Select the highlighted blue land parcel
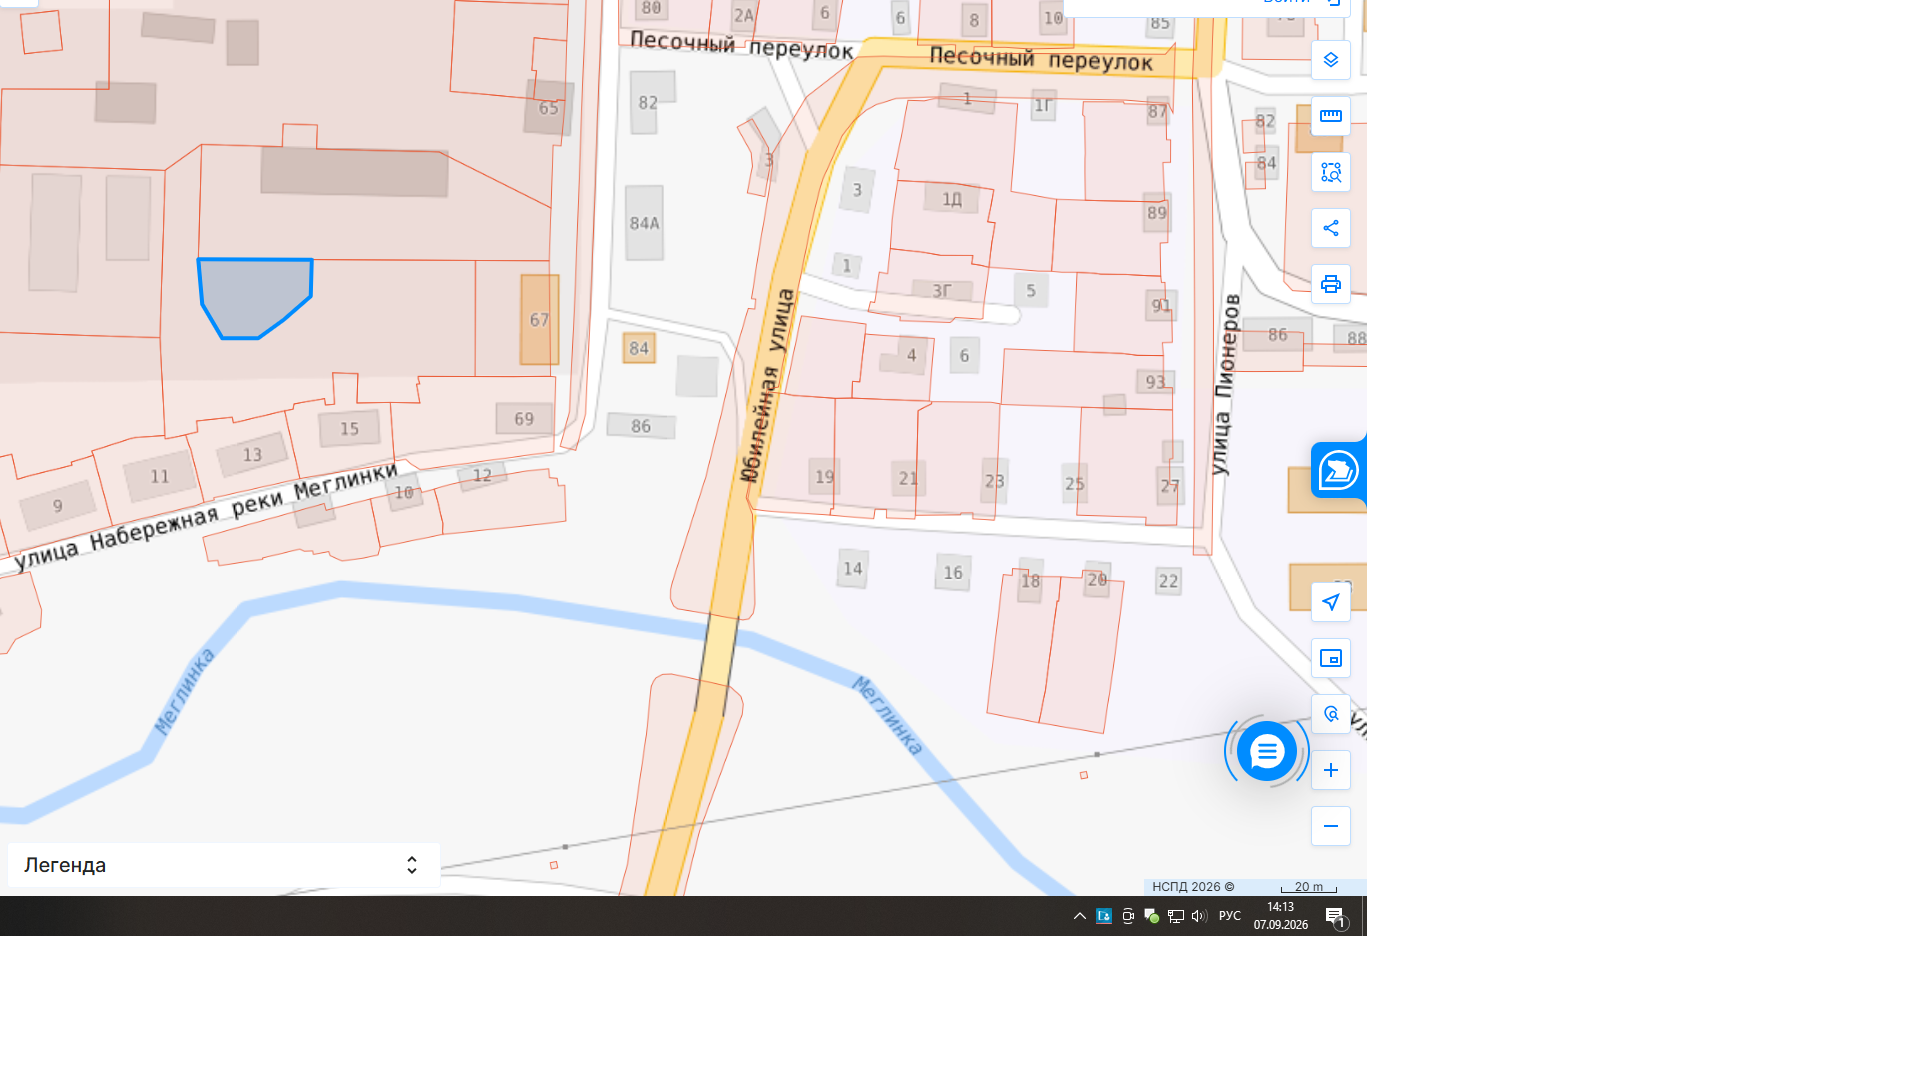This screenshot has width=1920, height=1080. (254, 296)
